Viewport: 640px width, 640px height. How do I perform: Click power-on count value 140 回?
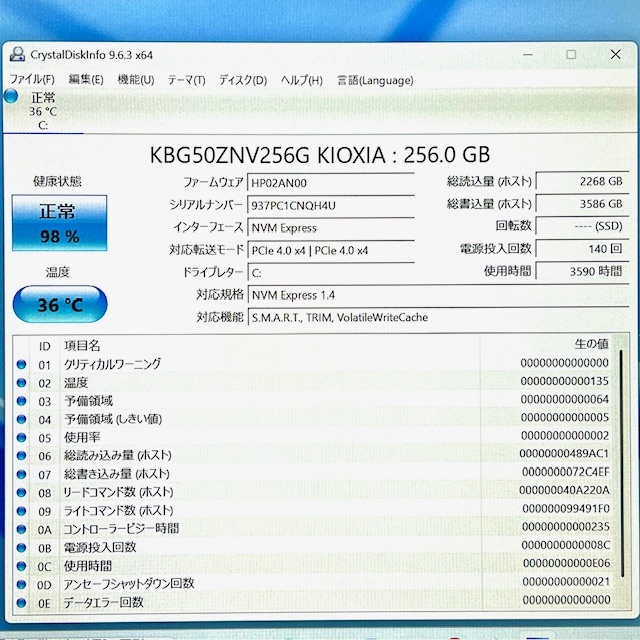(582, 249)
